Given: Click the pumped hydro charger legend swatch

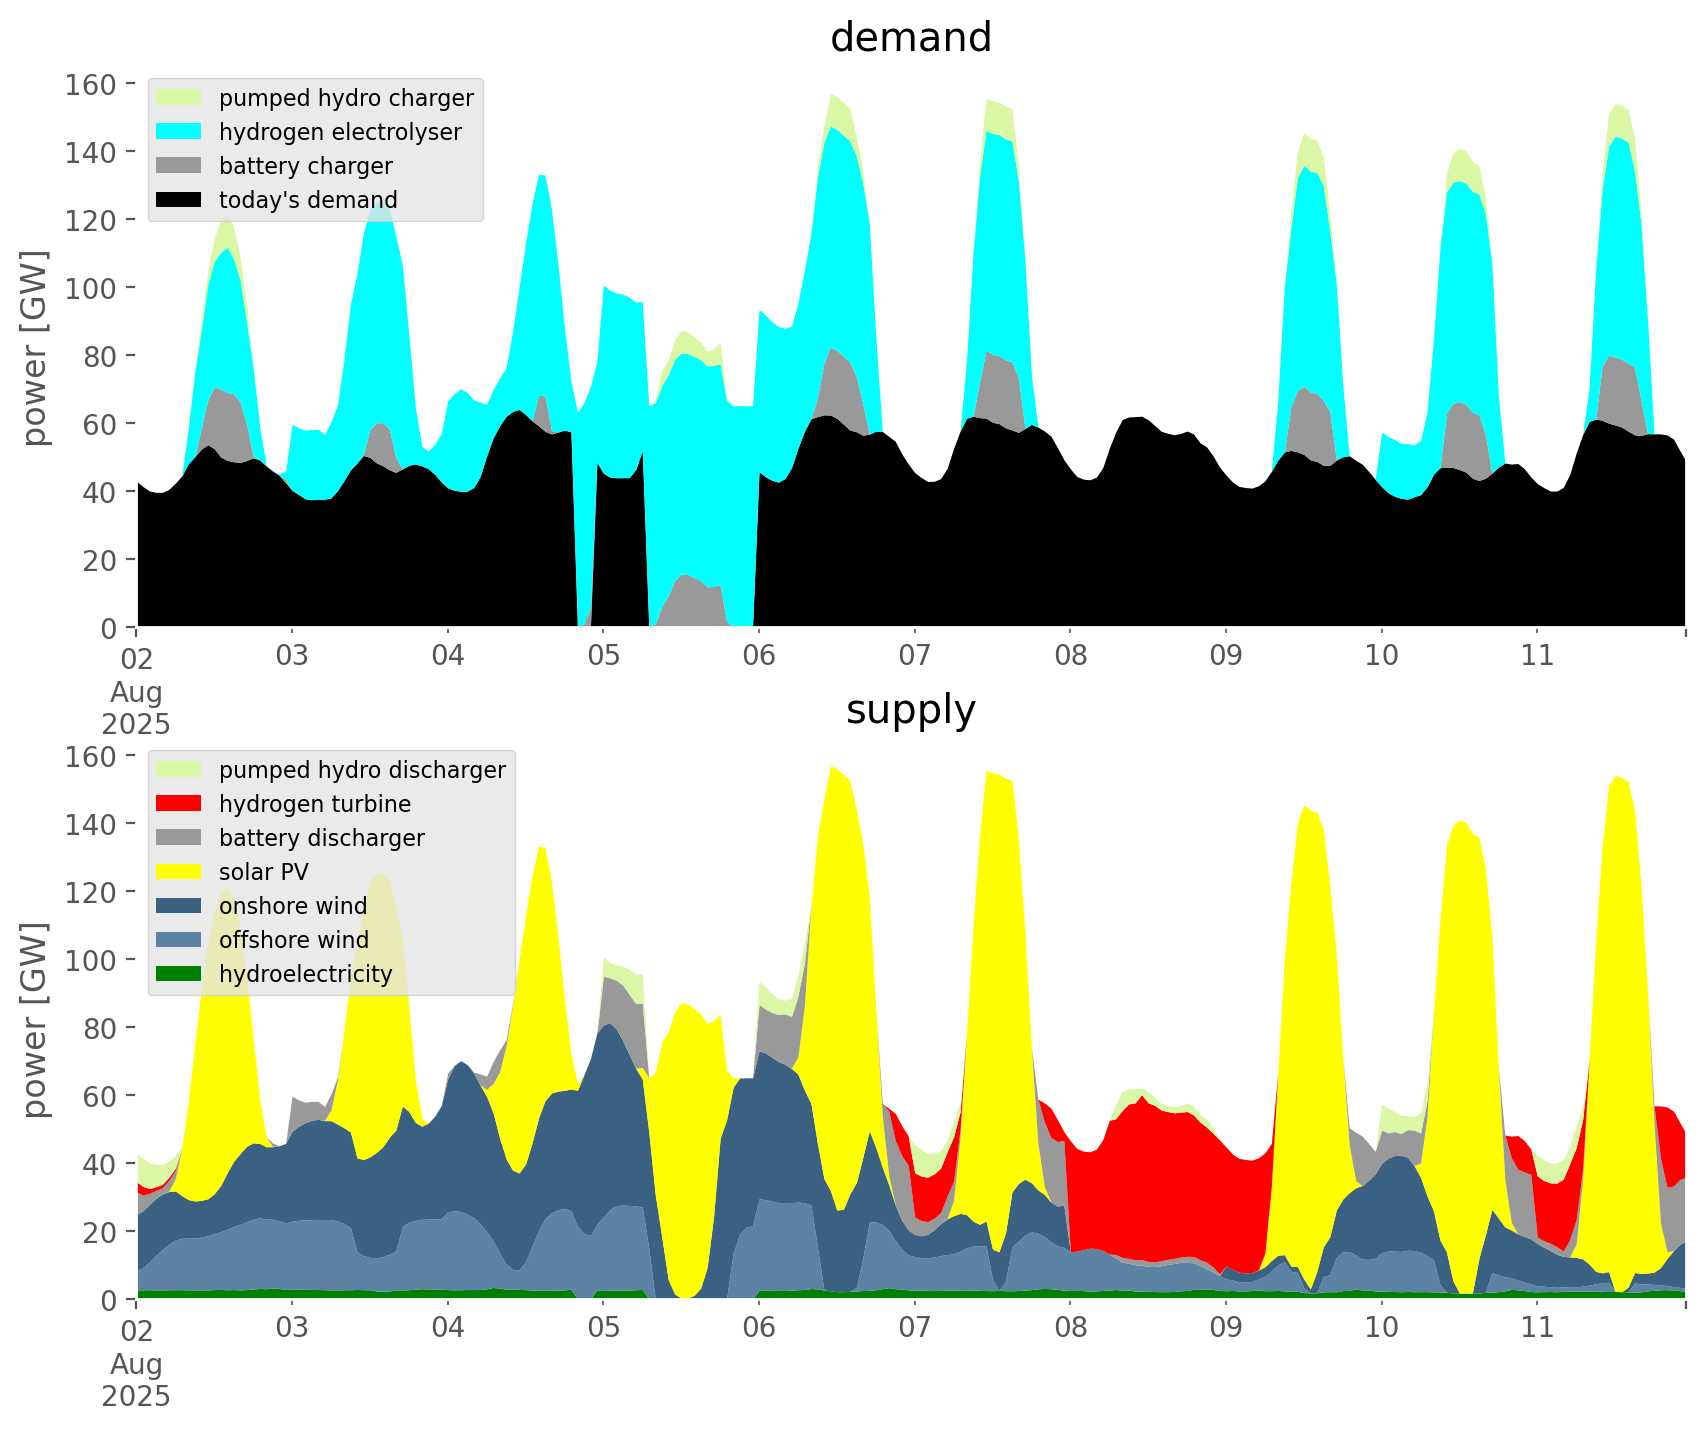Looking at the screenshot, I should click(179, 98).
